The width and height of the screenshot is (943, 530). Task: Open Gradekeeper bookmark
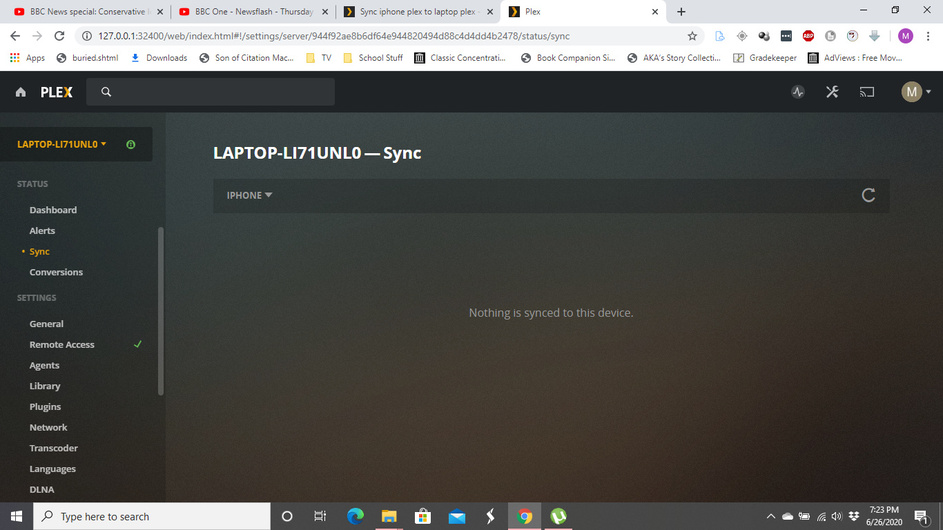pos(765,58)
